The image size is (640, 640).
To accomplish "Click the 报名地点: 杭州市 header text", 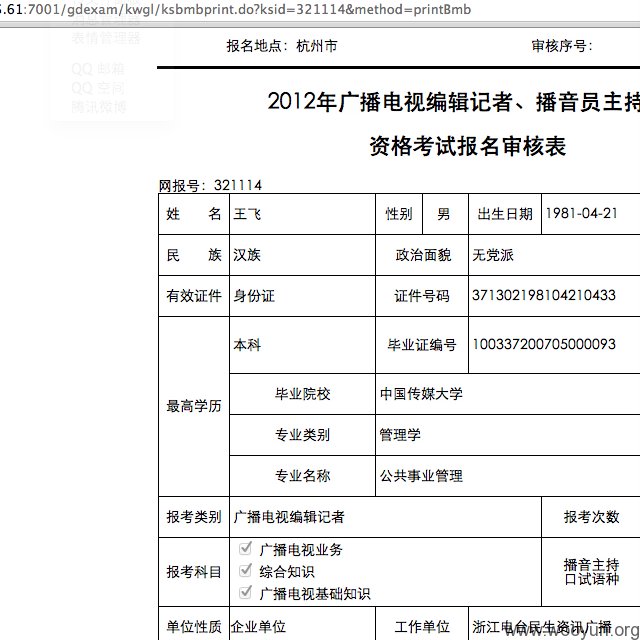I will pos(282,46).
